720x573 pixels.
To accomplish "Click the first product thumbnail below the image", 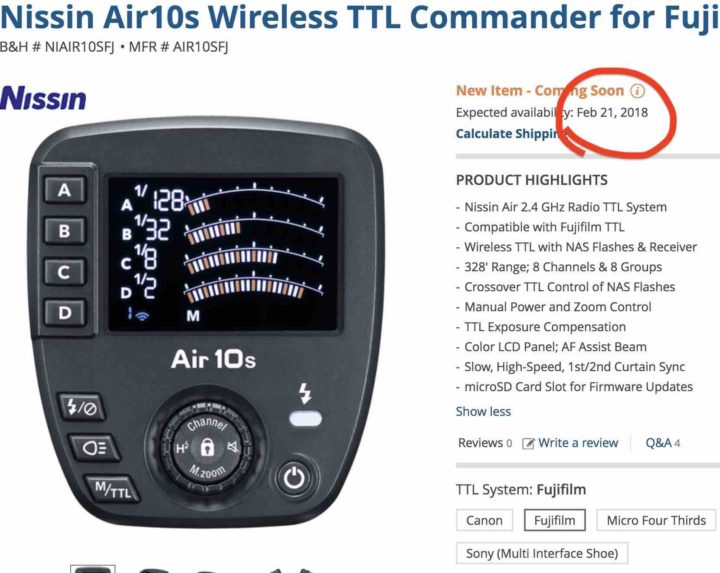I will click(93, 569).
